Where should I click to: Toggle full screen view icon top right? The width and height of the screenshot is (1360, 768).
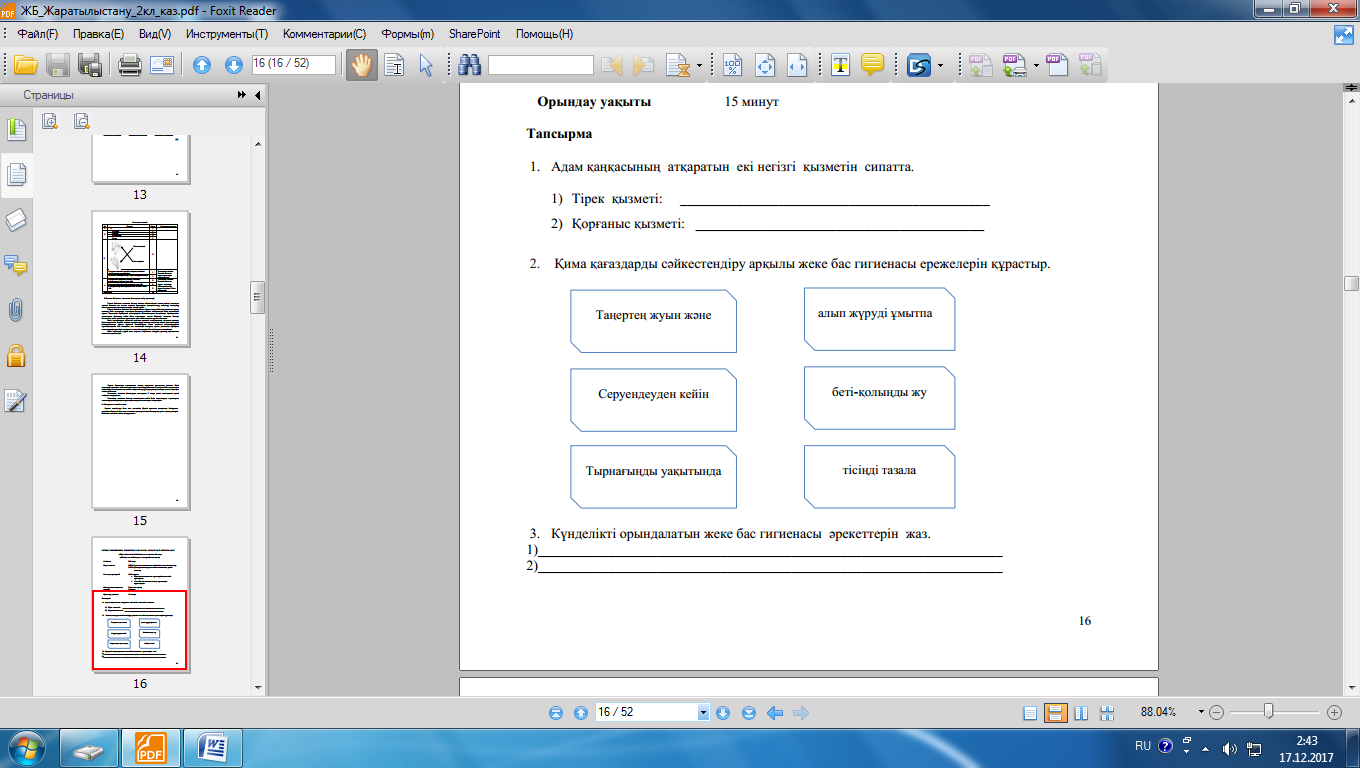tap(1344, 35)
